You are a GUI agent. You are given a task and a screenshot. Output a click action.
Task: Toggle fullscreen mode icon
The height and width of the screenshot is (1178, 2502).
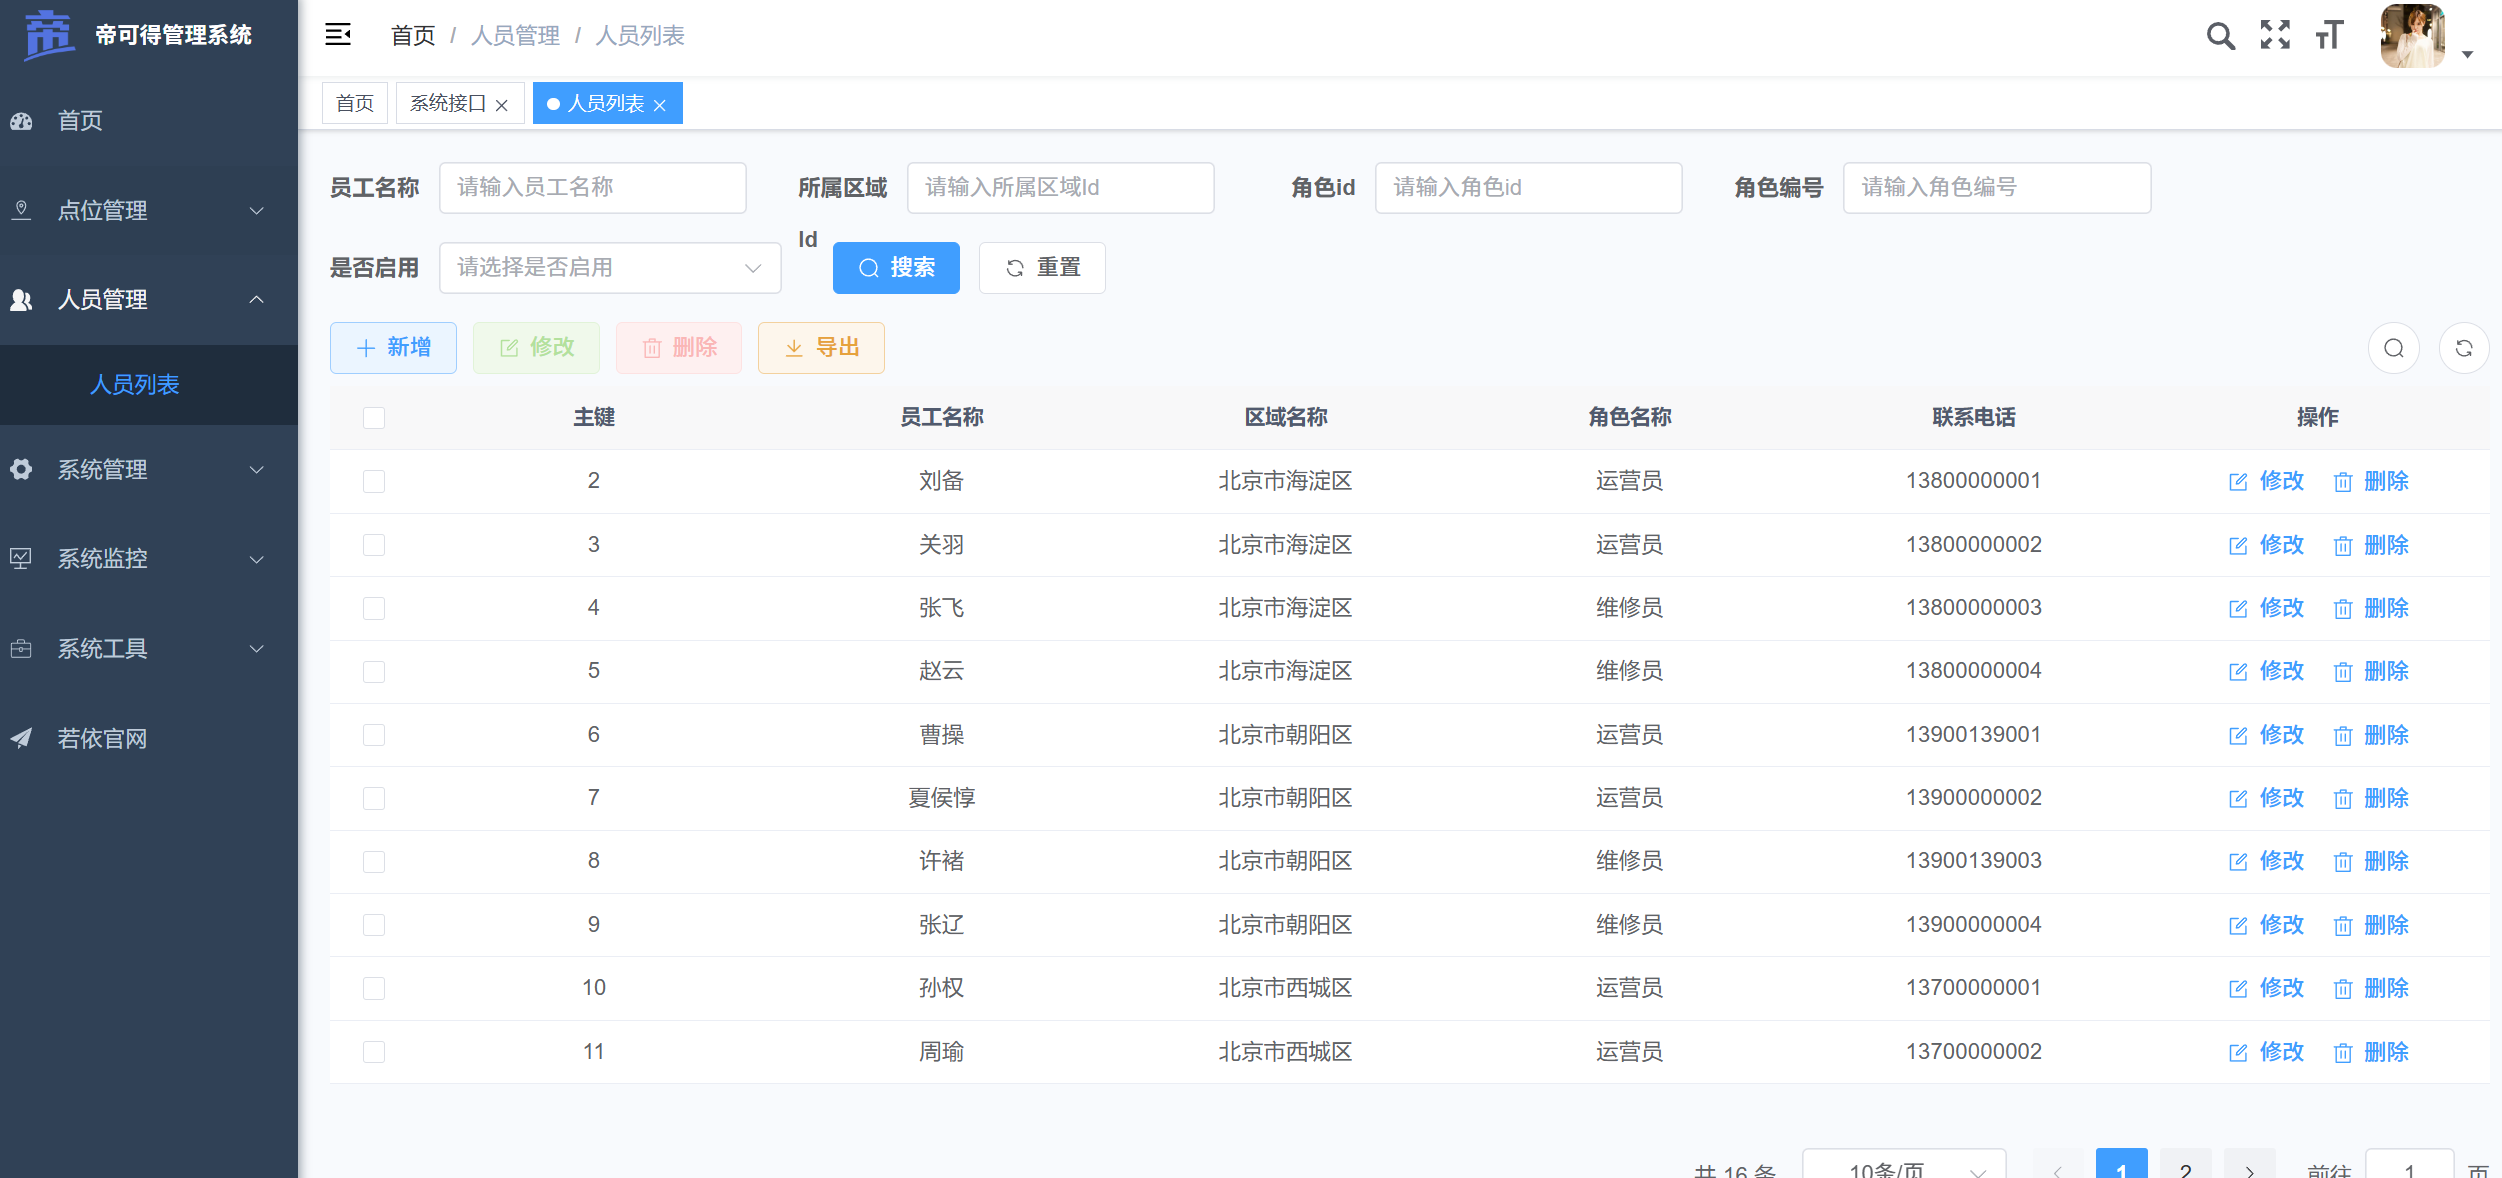2275,36
